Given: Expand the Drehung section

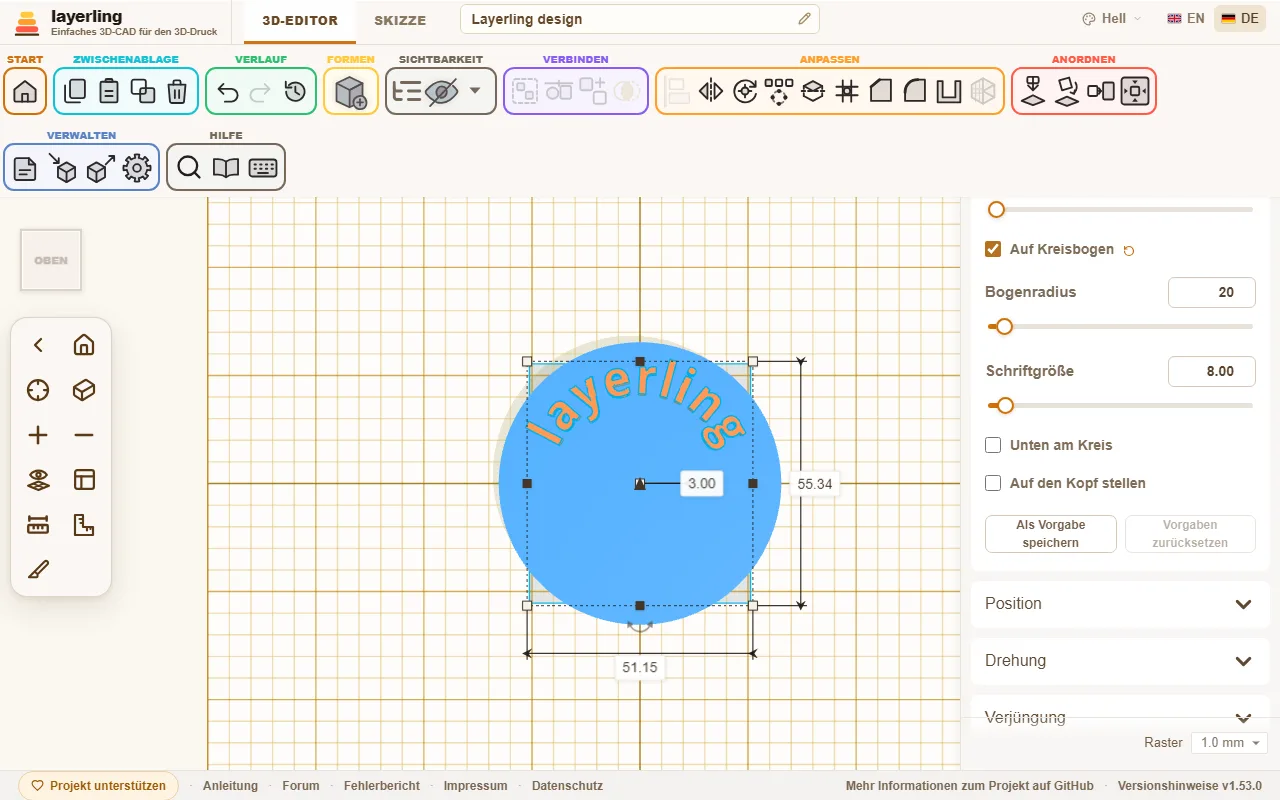Looking at the screenshot, I should [1120, 661].
